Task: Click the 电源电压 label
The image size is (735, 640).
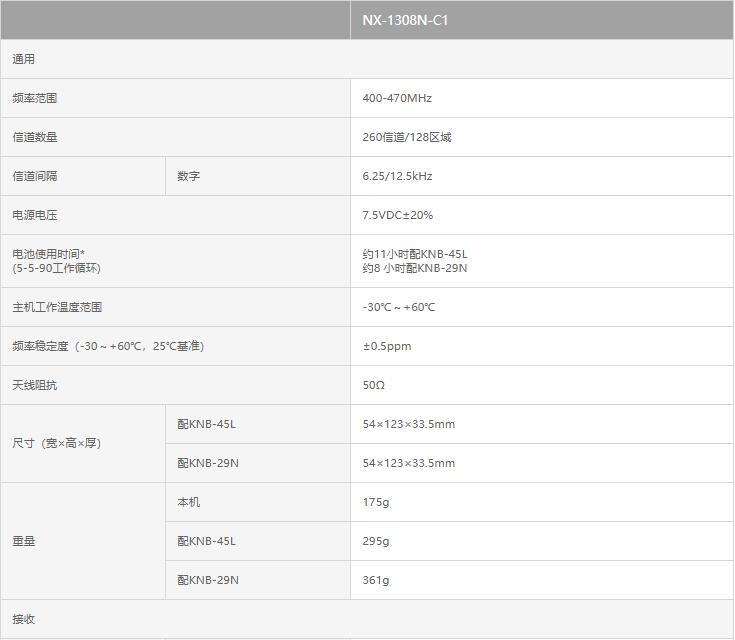Action: coord(35,215)
